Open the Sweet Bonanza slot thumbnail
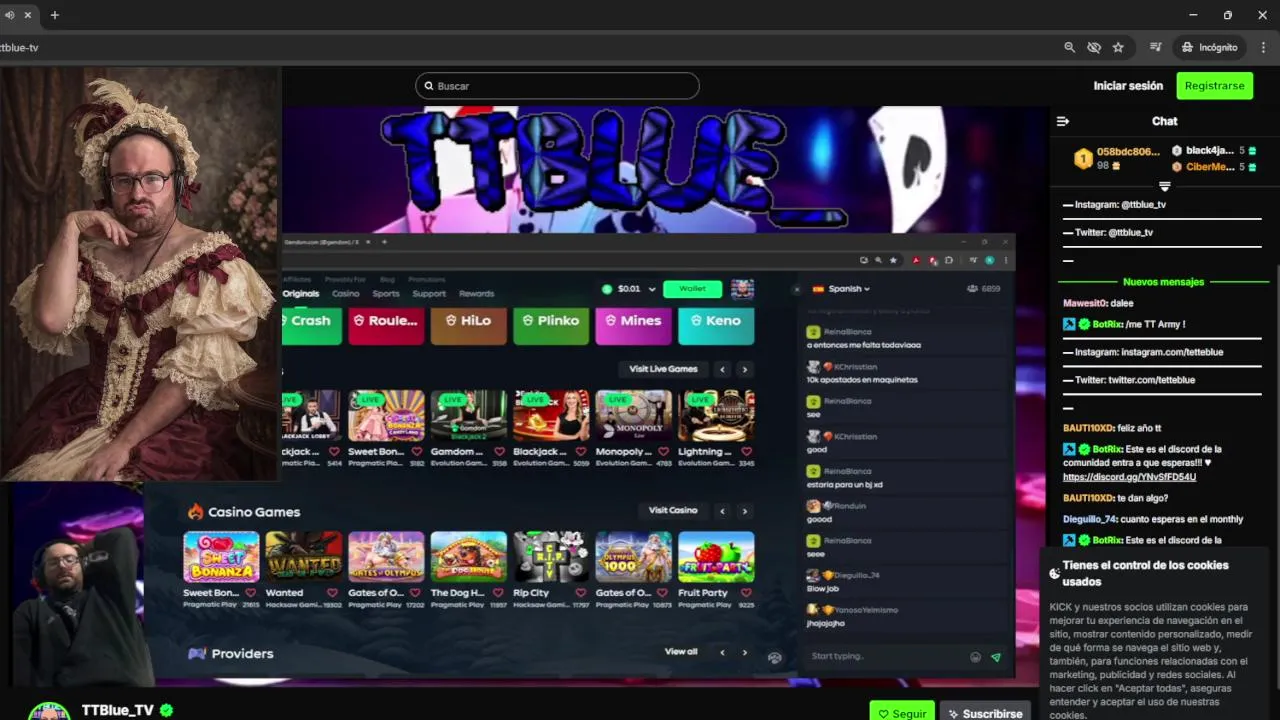The height and width of the screenshot is (720, 1280). point(221,557)
